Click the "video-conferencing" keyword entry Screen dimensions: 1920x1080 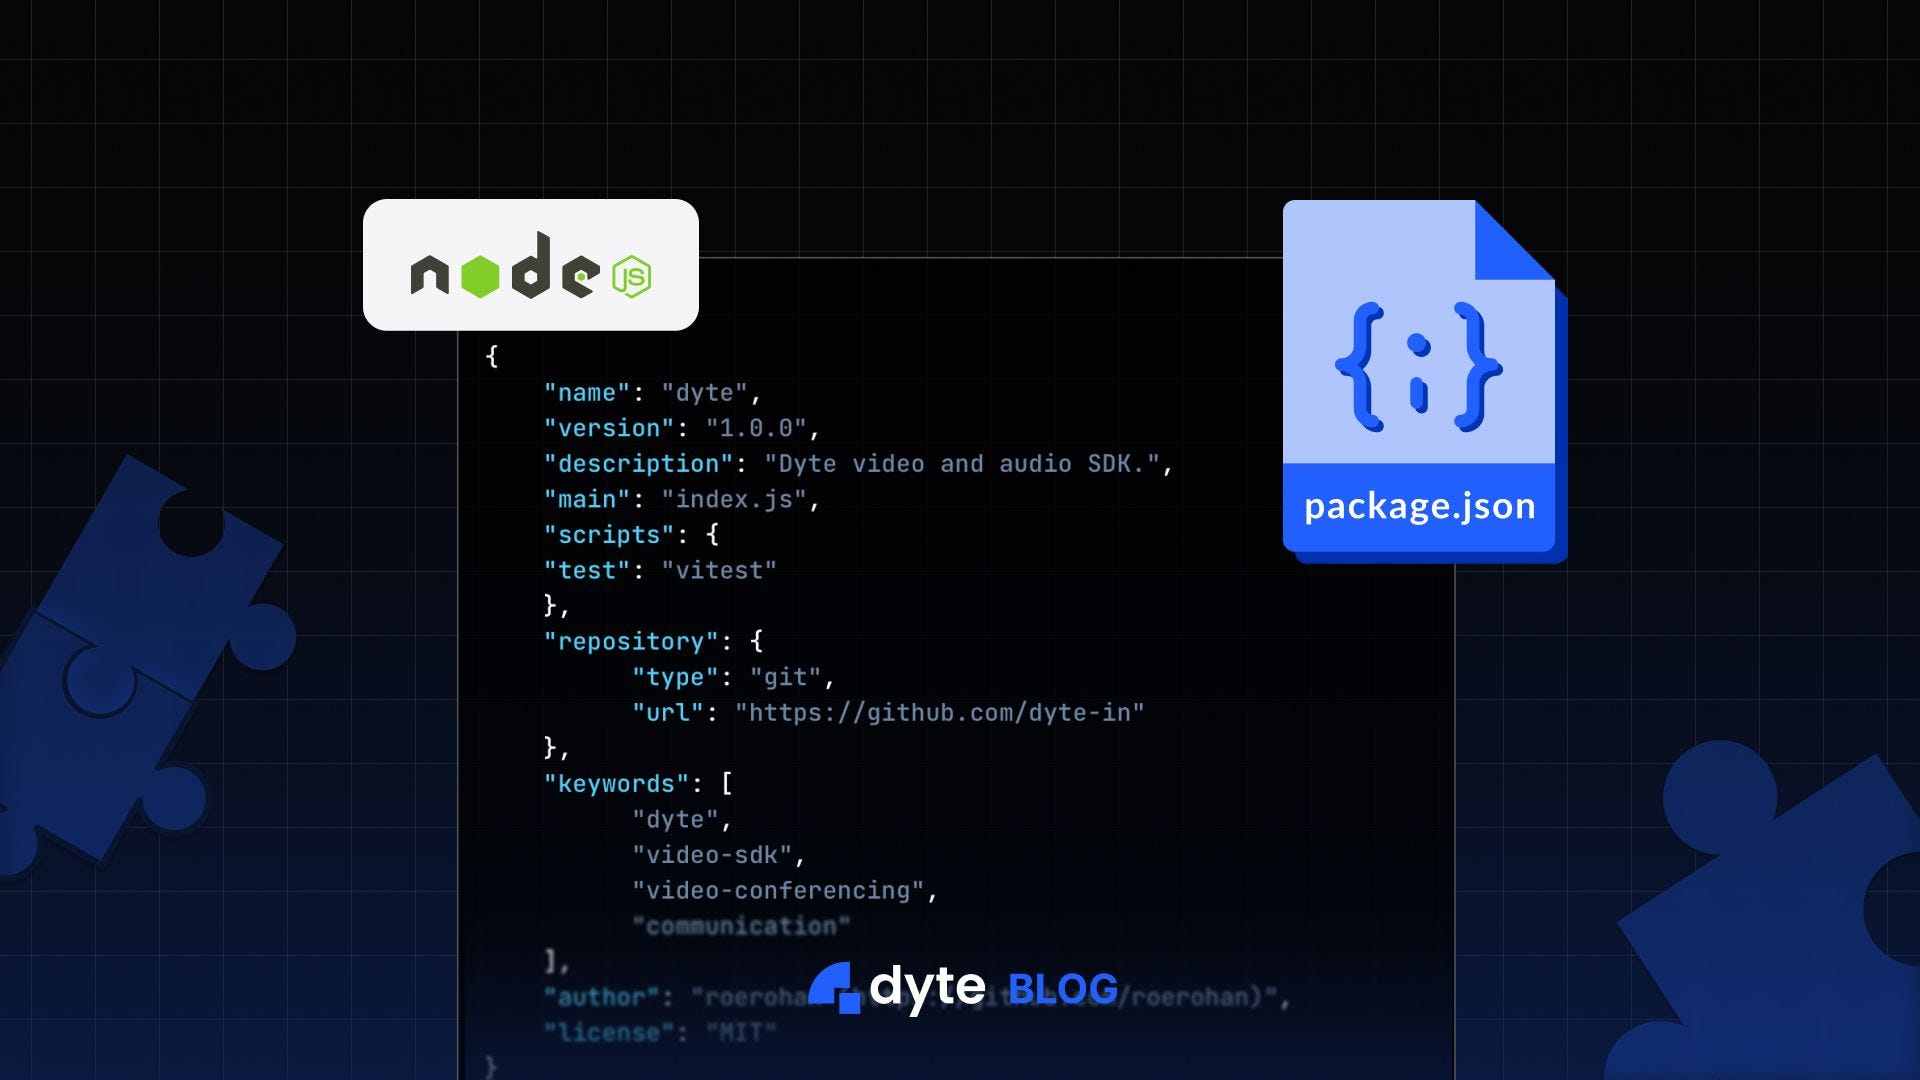pos(778,891)
